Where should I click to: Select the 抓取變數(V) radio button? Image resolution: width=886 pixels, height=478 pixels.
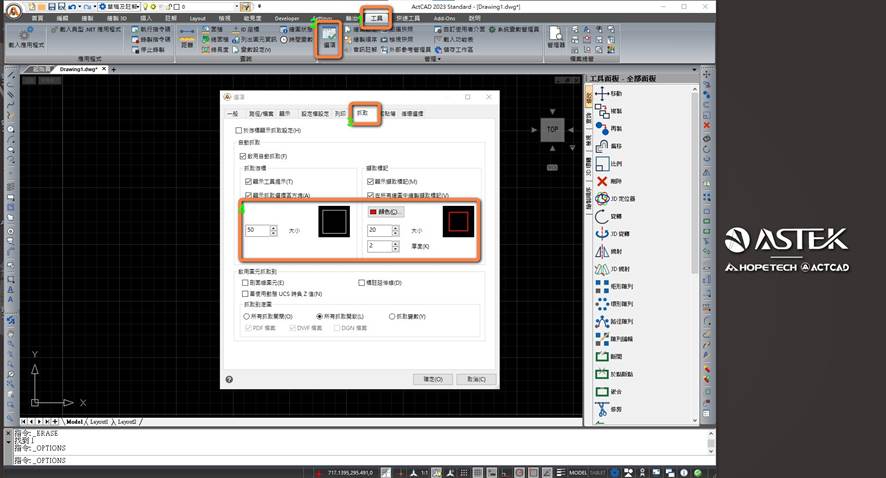(392, 316)
